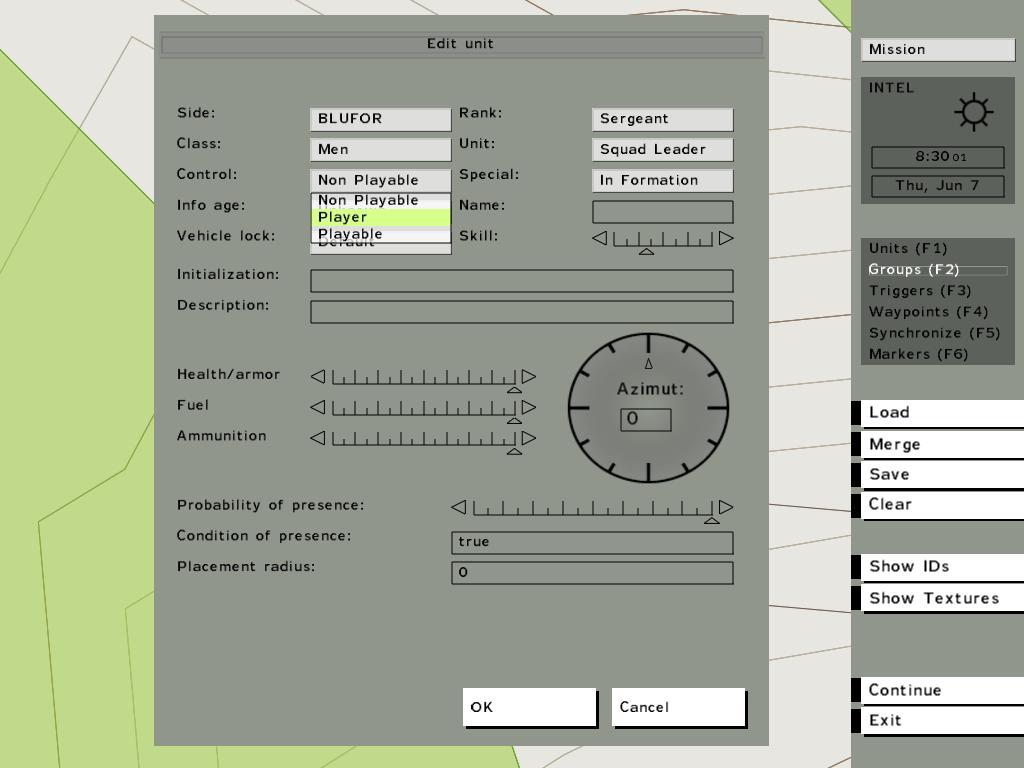
Task: Focus the Condition of presence field
Action: (592, 543)
